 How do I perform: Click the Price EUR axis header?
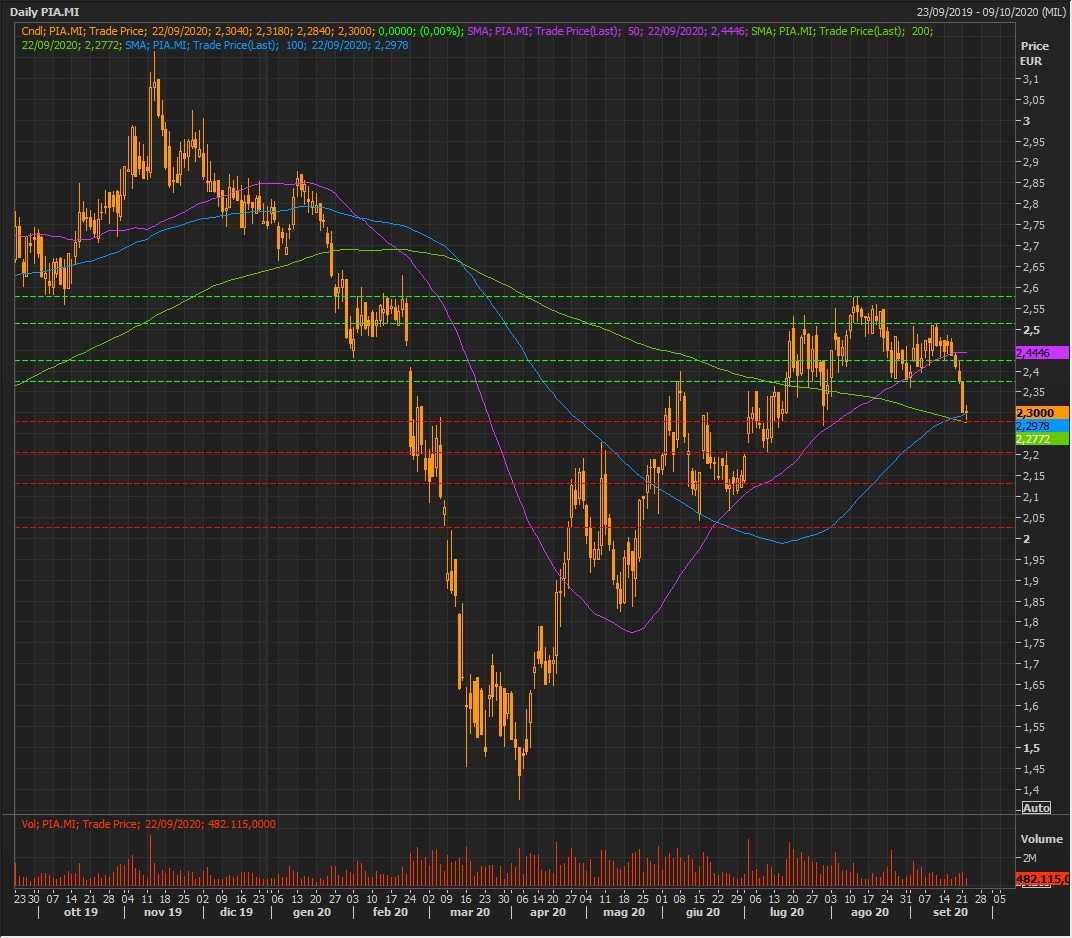click(1034, 53)
